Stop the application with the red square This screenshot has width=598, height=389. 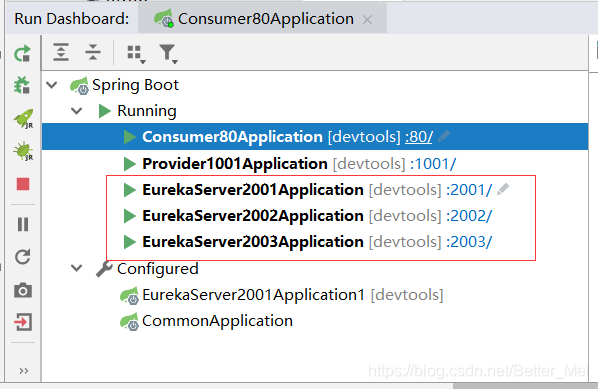pos(23,184)
